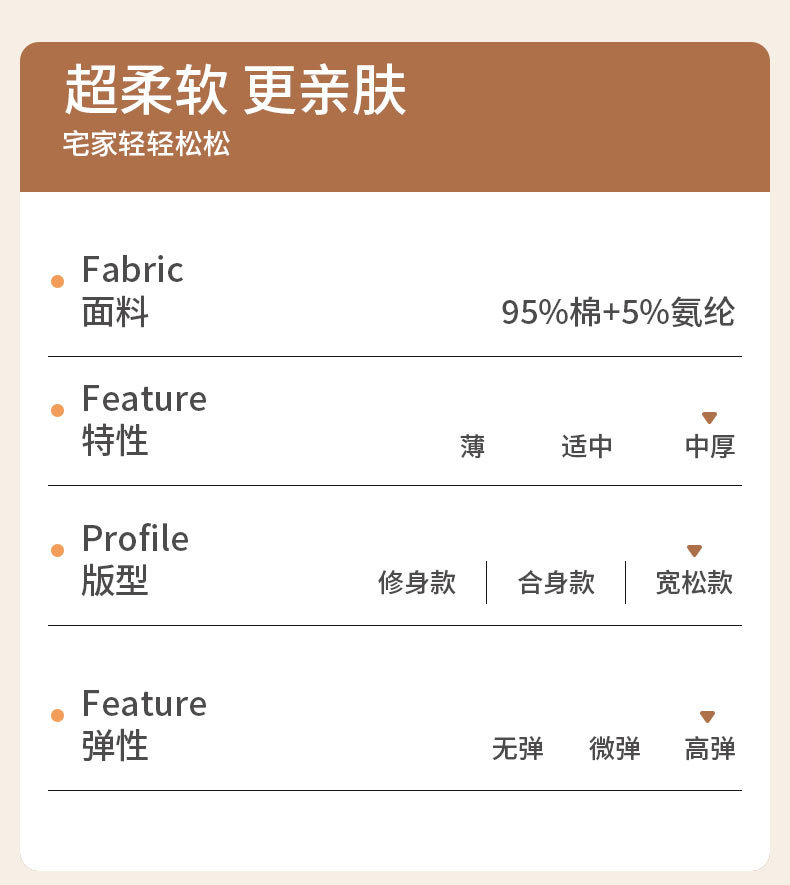Select the 薄 thickness option
Image resolution: width=790 pixels, height=885 pixels.
tap(473, 446)
